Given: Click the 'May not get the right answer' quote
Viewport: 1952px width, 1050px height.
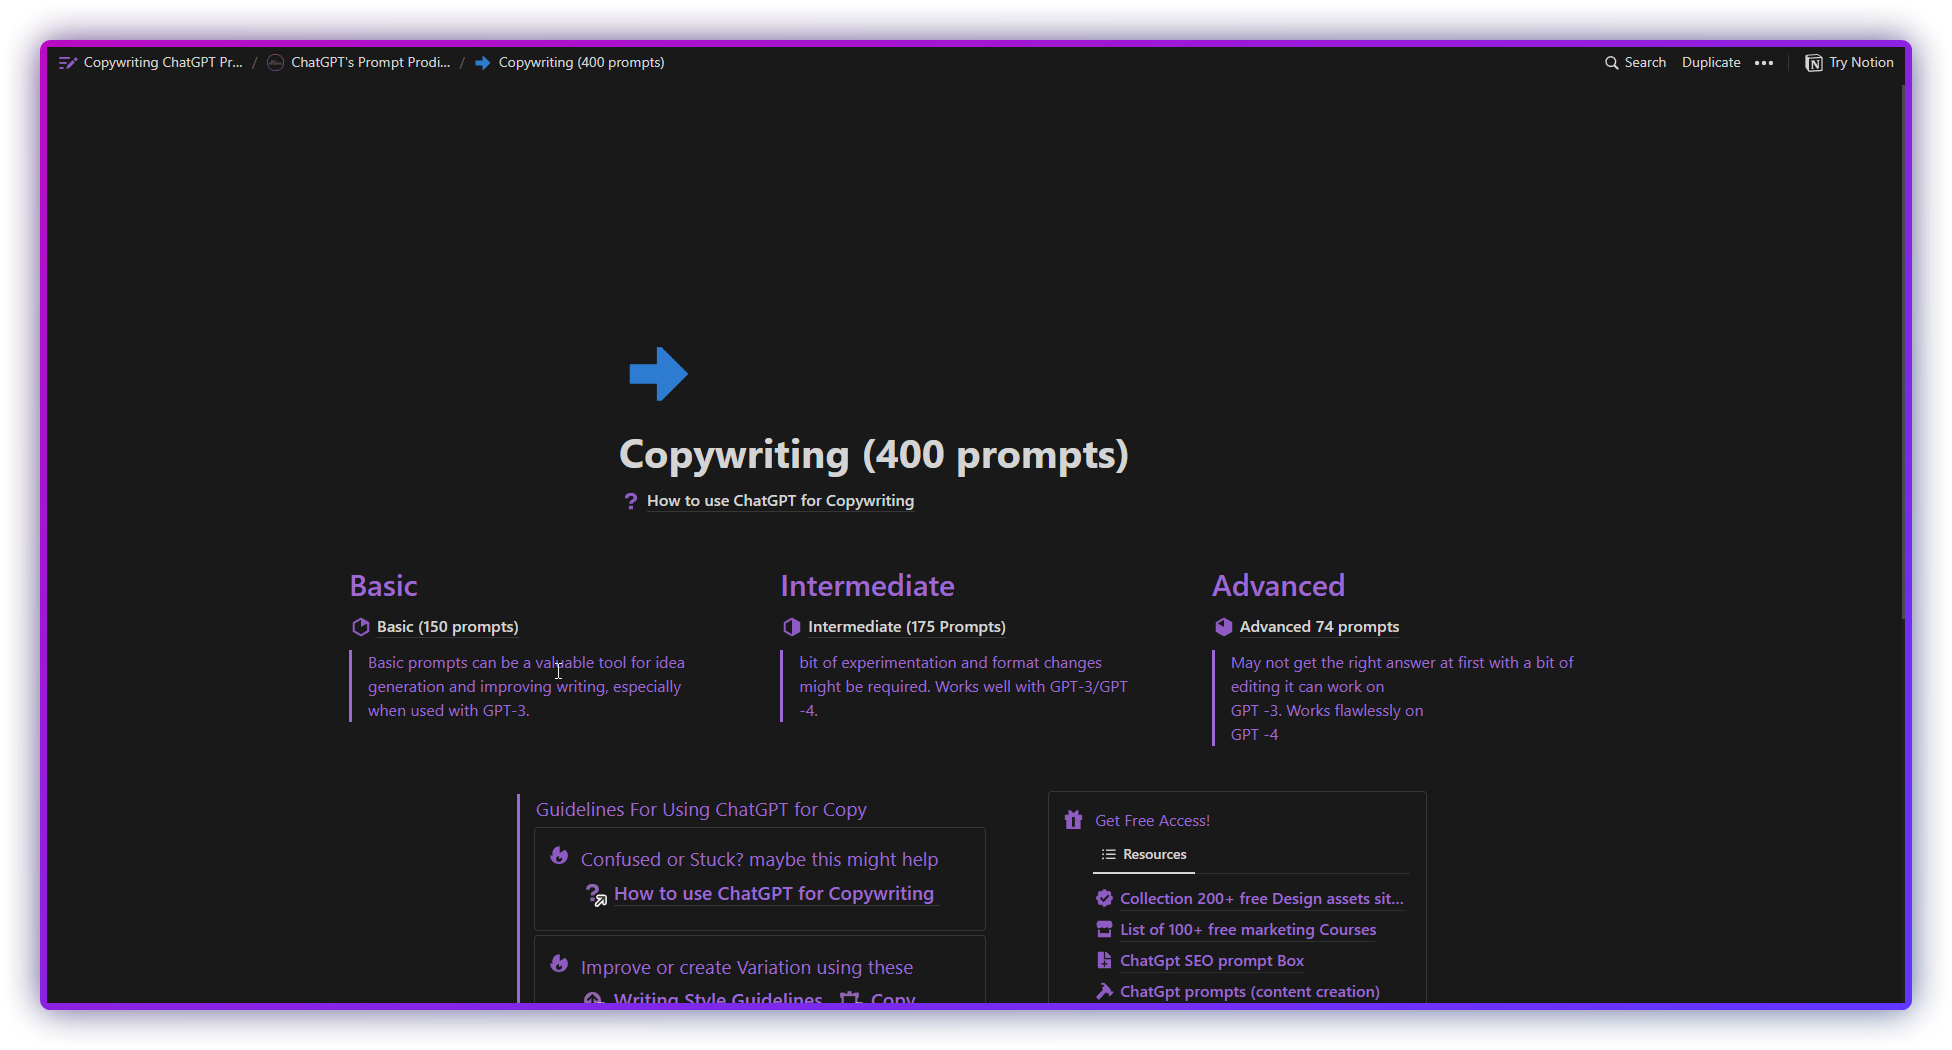Looking at the screenshot, I should click(1402, 699).
